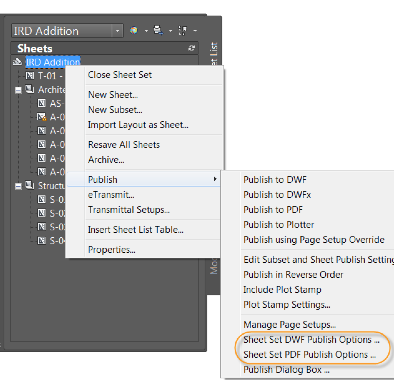The image size is (394, 384).
Task: Open the IRD Addition sheet set dropdown
Action: pyautogui.click(x=67, y=31)
